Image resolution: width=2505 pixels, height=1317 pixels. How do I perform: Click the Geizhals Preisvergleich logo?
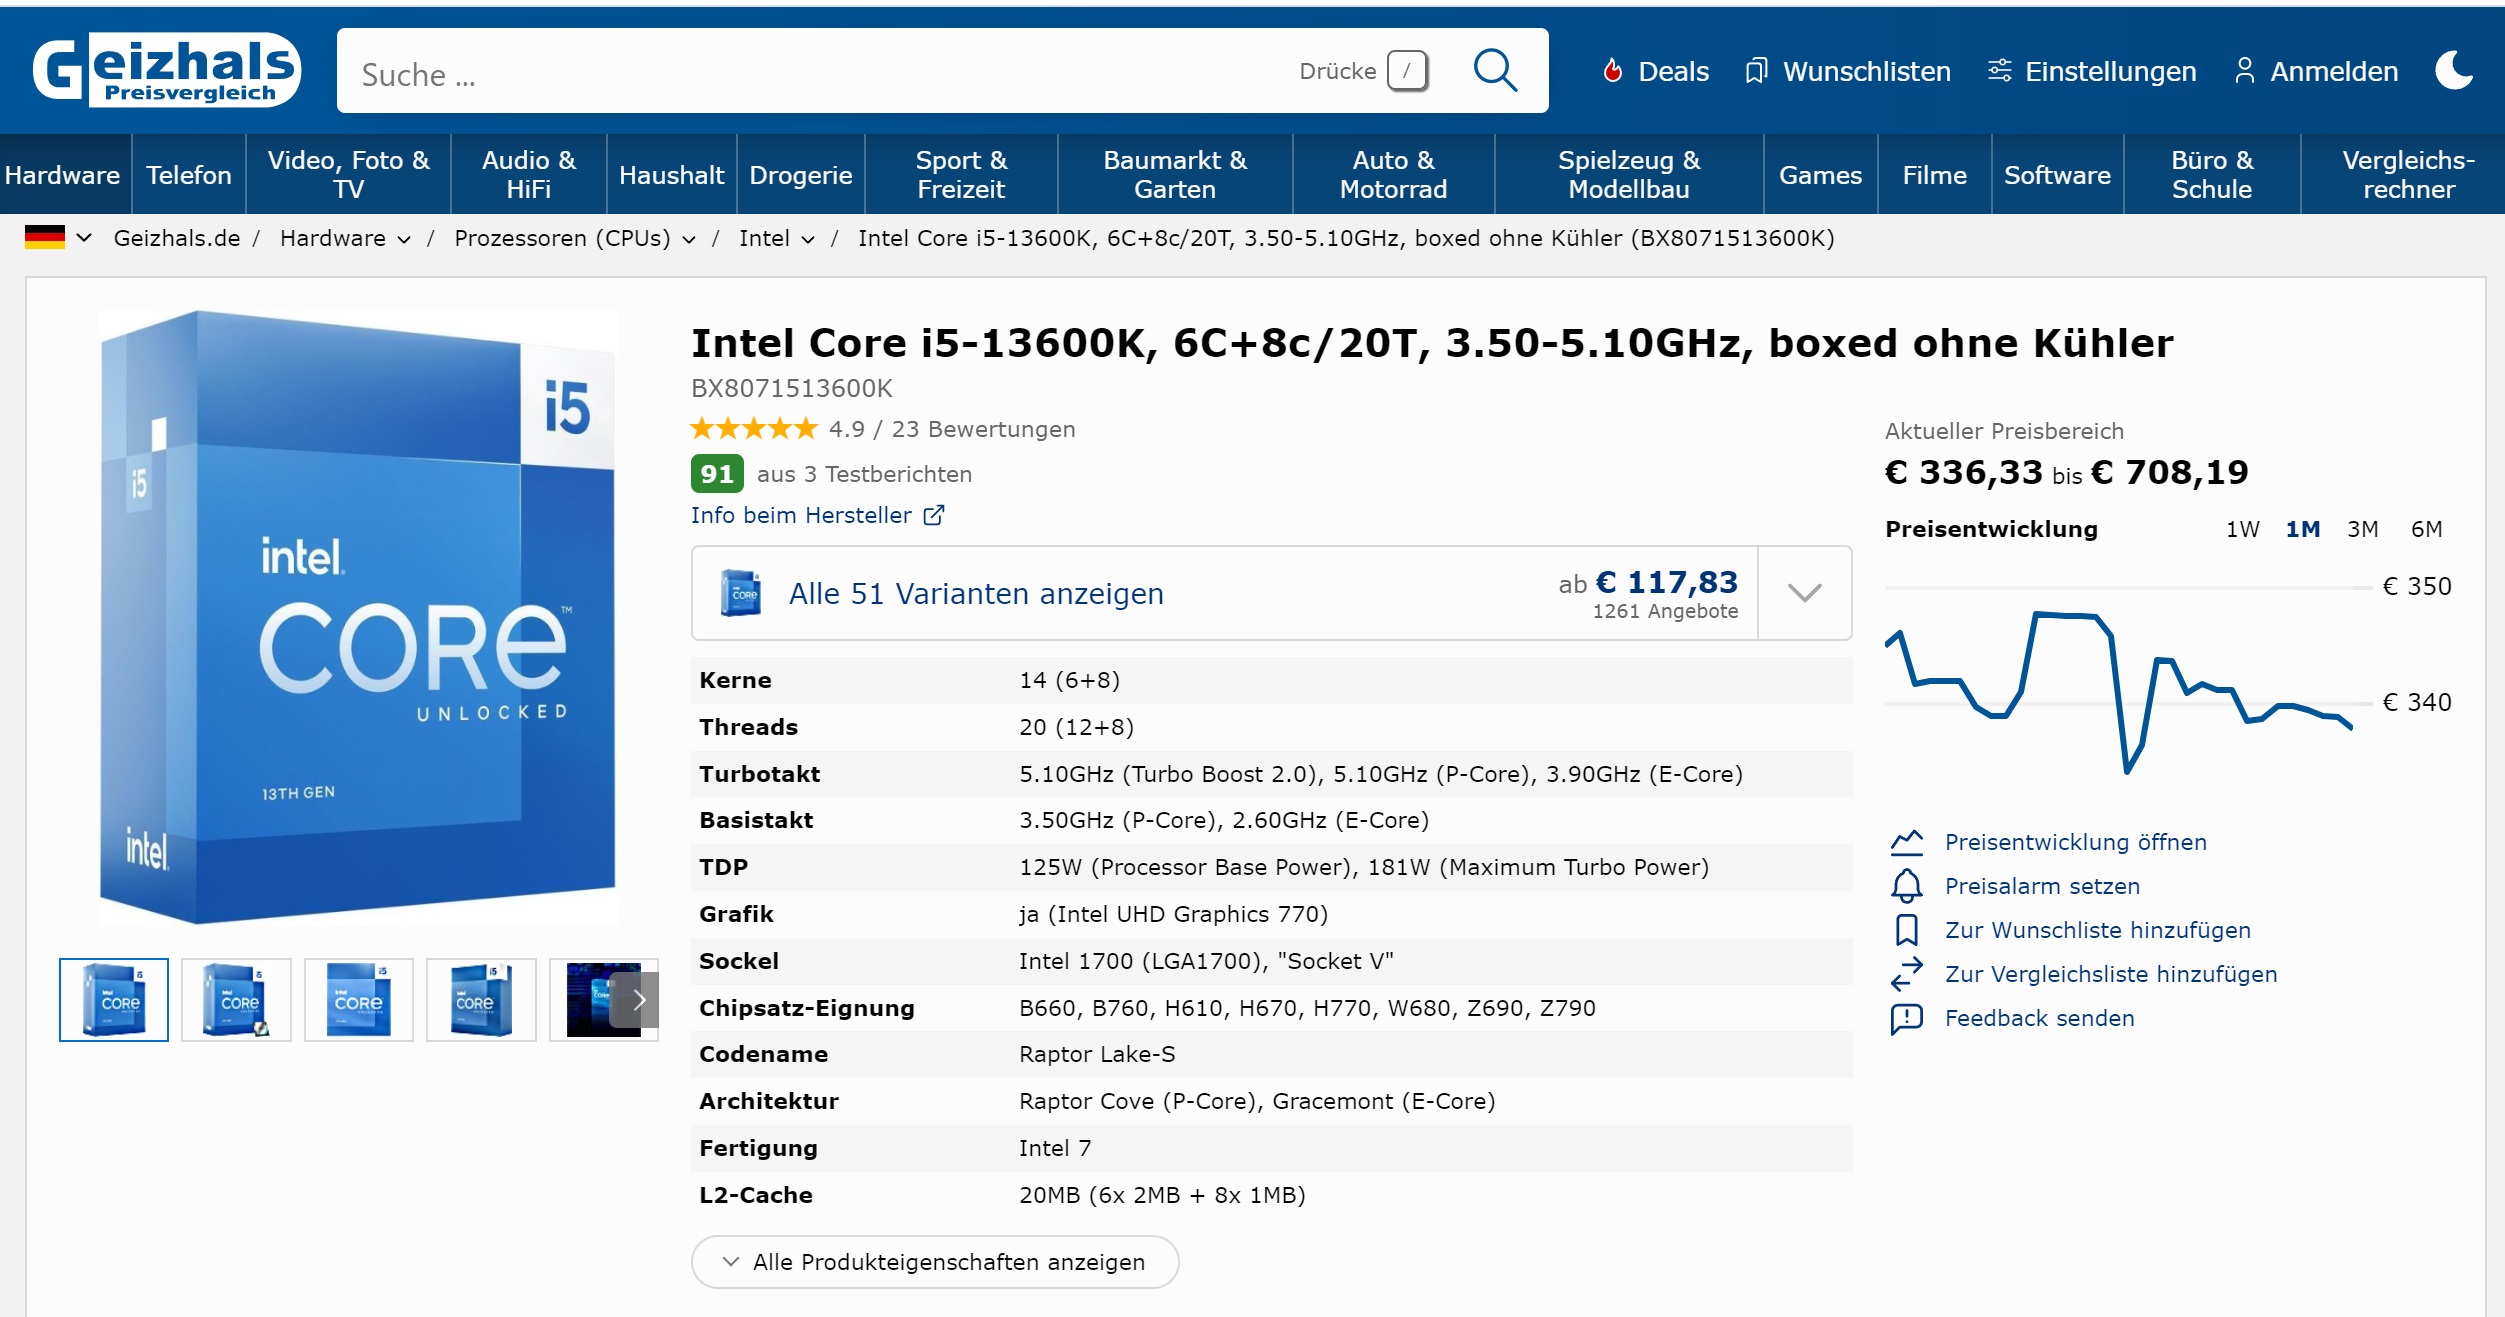166,70
